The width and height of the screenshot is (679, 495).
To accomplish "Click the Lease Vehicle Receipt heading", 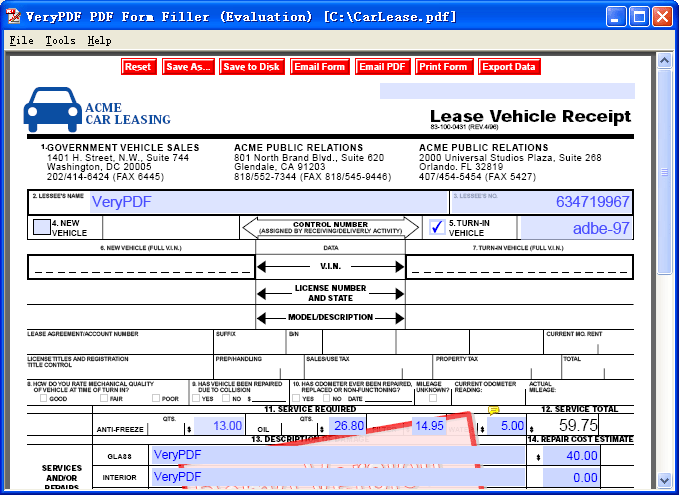I will (x=530, y=116).
